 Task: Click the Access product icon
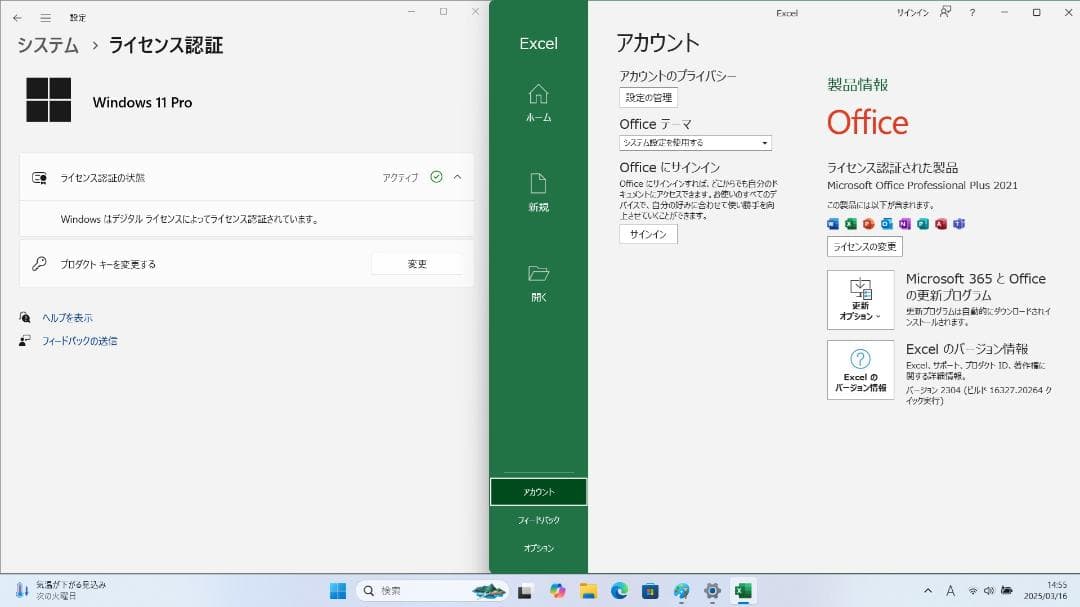point(938,224)
